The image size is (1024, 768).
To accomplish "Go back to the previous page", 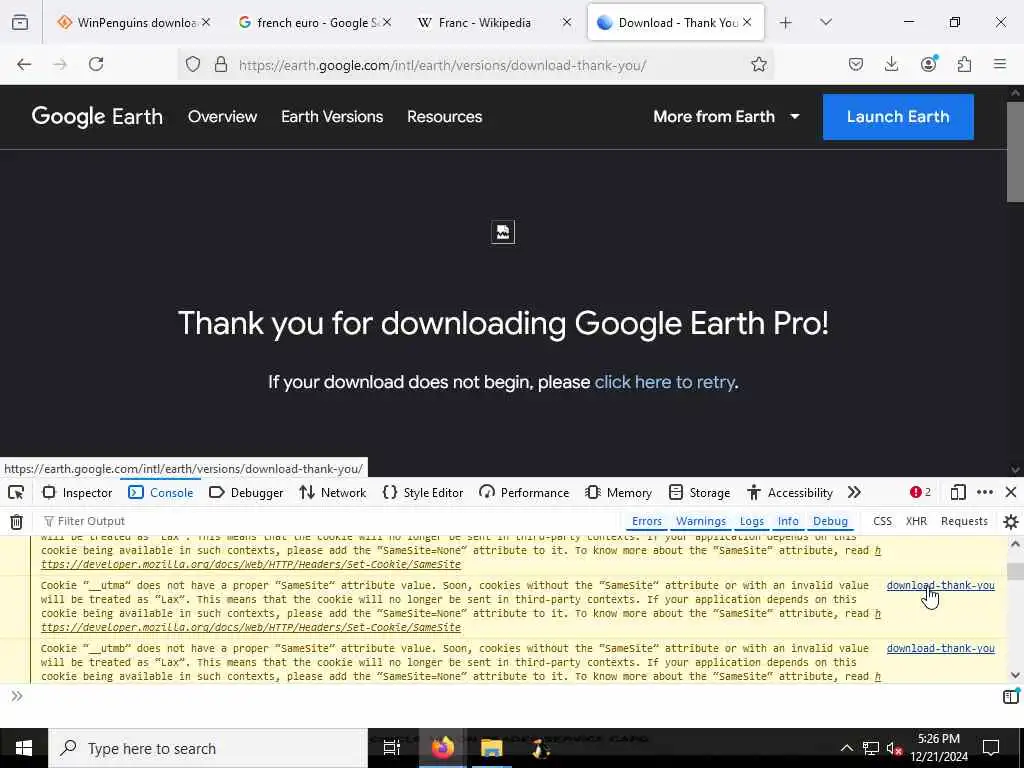I will tap(24, 64).
